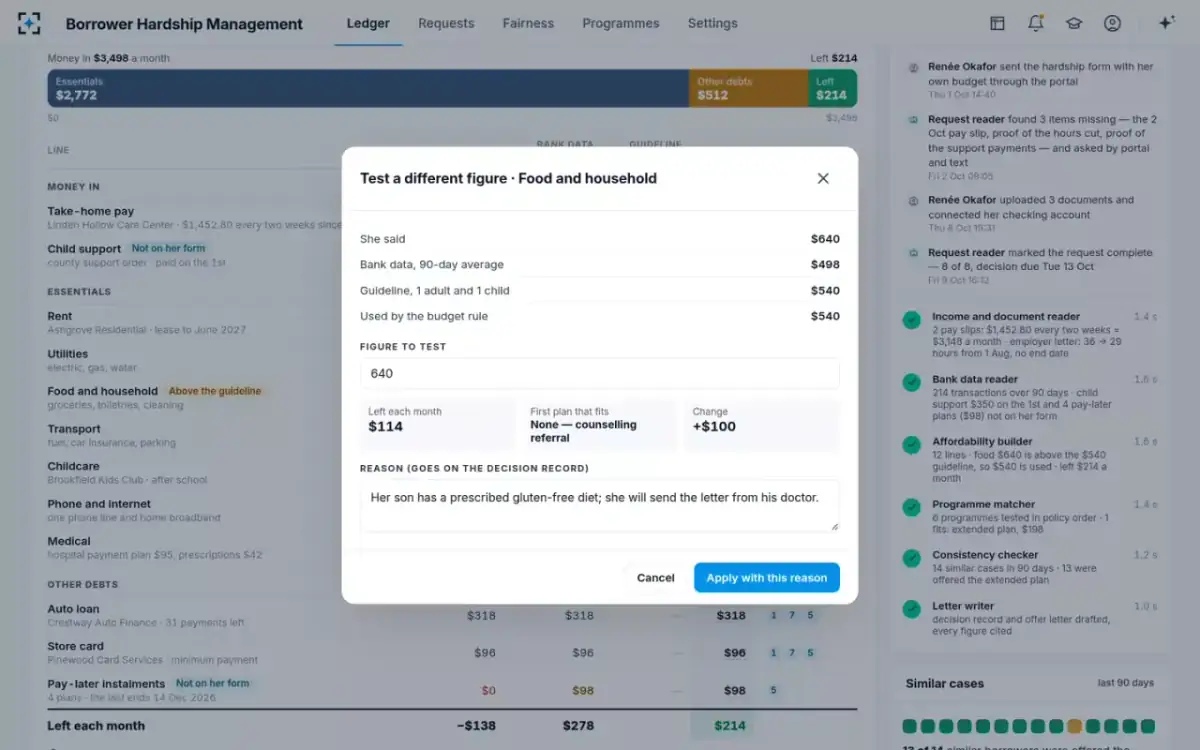The height and width of the screenshot is (750, 1200).
Task: Click the -$138 Left each month total
Action: click(x=477, y=726)
